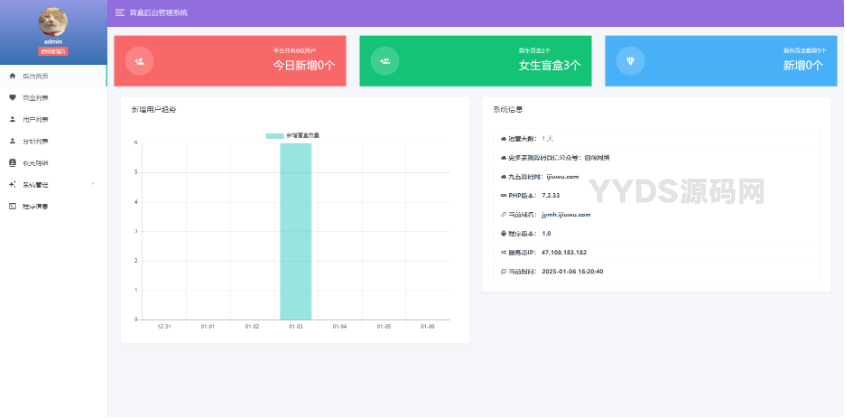Click the 1 天 running days value
The image size is (846, 420).
(548, 139)
